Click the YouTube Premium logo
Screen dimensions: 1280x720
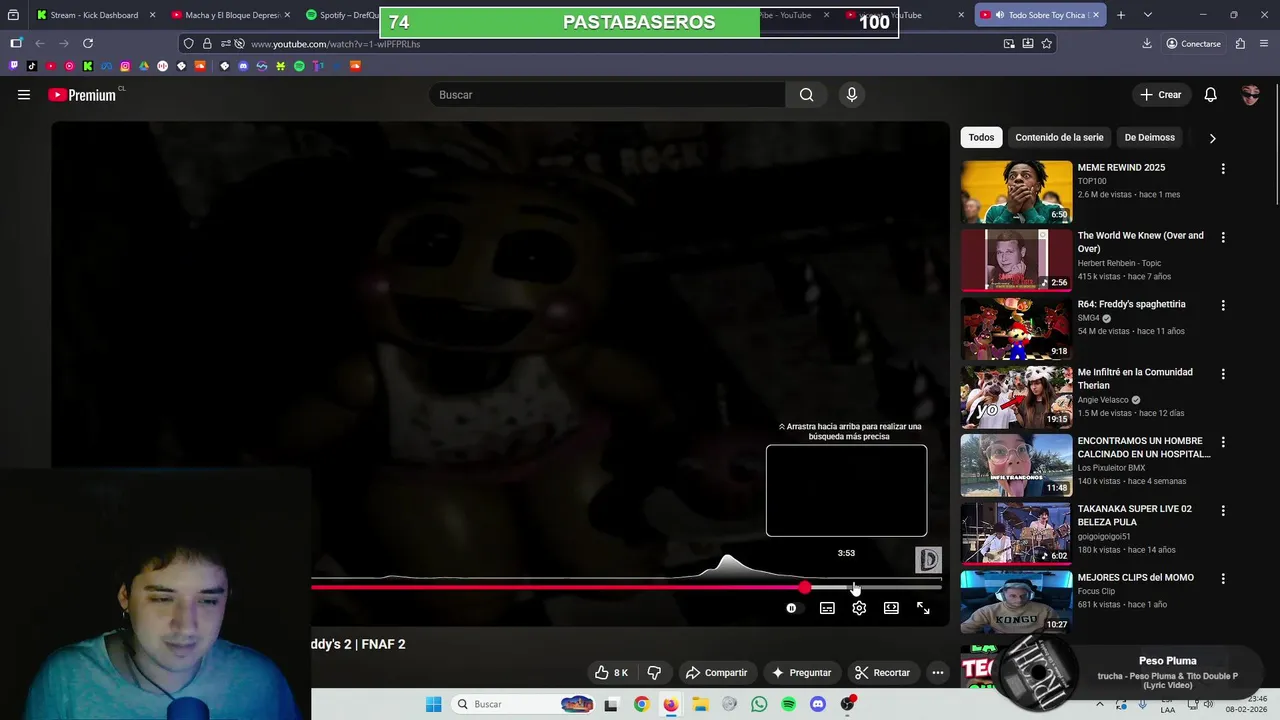(82, 95)
